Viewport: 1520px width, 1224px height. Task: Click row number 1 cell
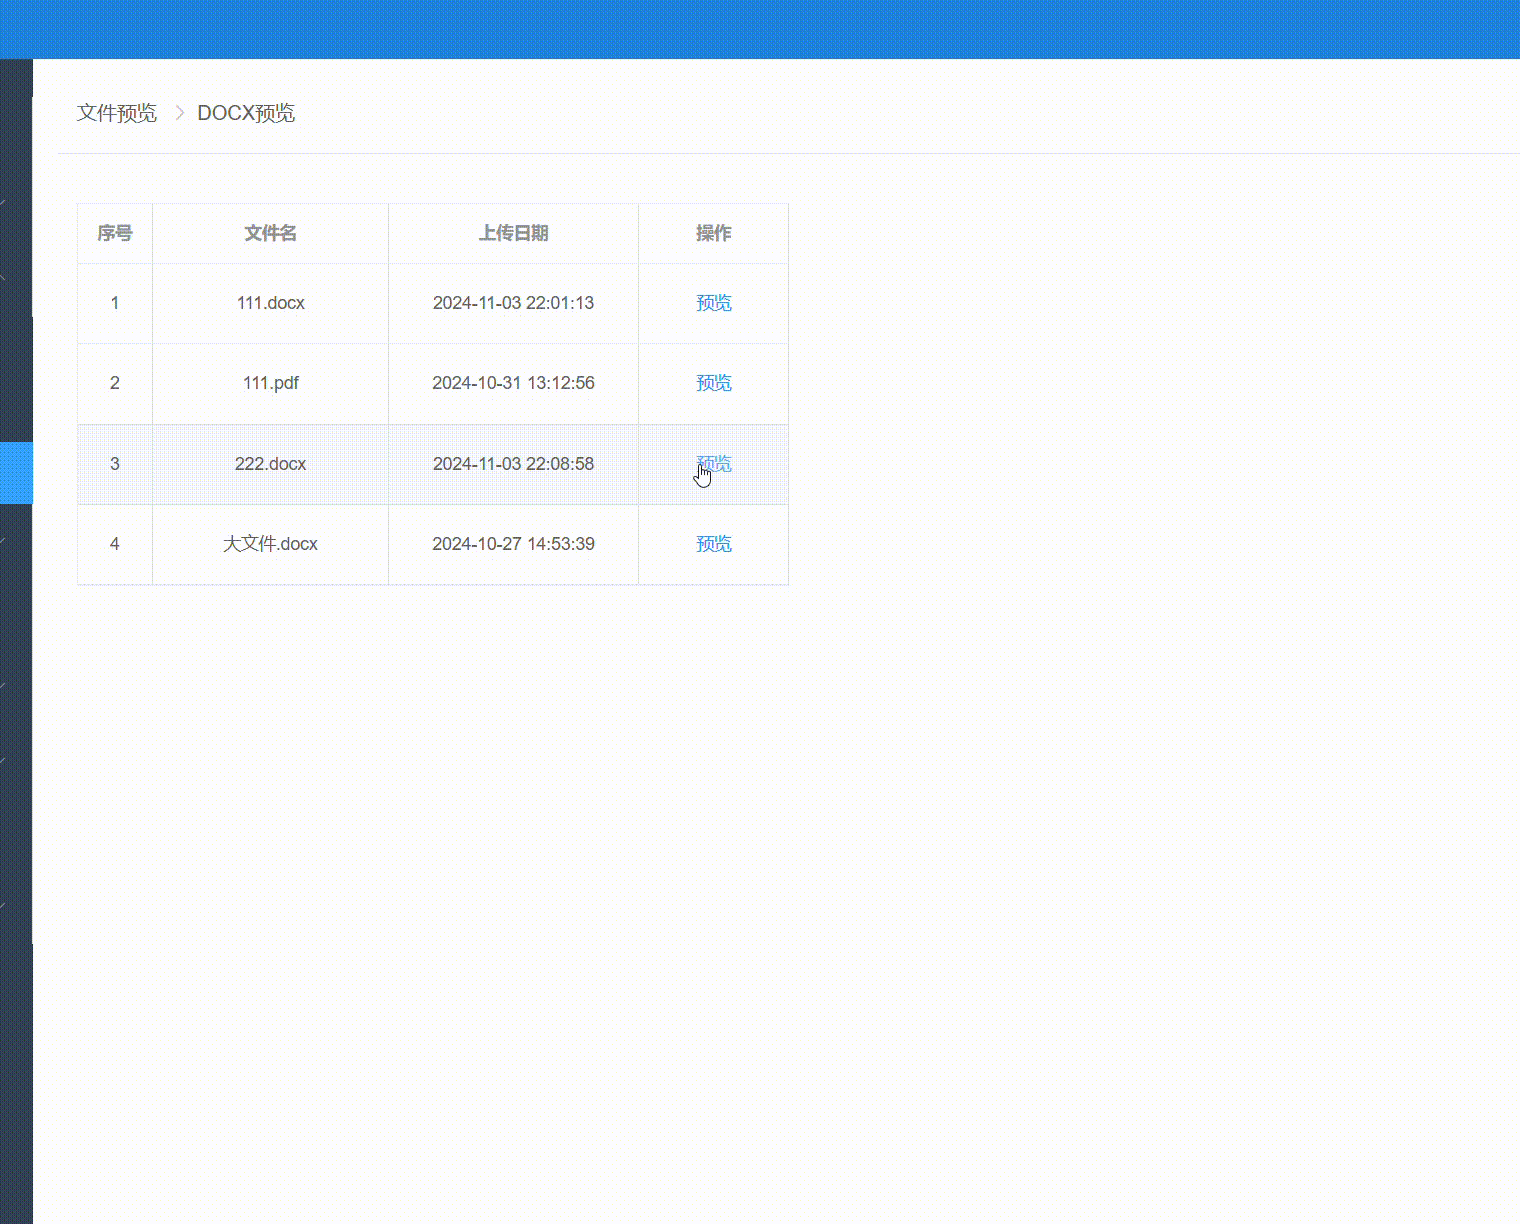(x=115, y=303)
